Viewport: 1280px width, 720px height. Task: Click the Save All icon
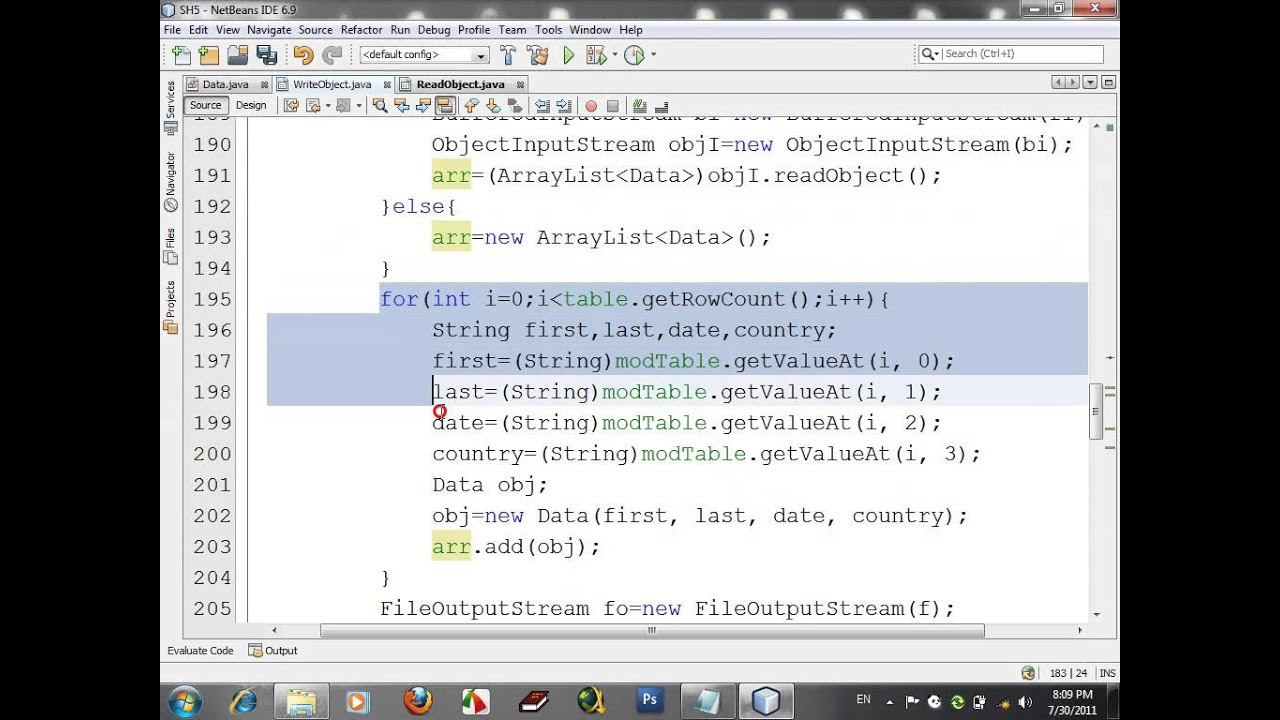click(x=266, y=55)
